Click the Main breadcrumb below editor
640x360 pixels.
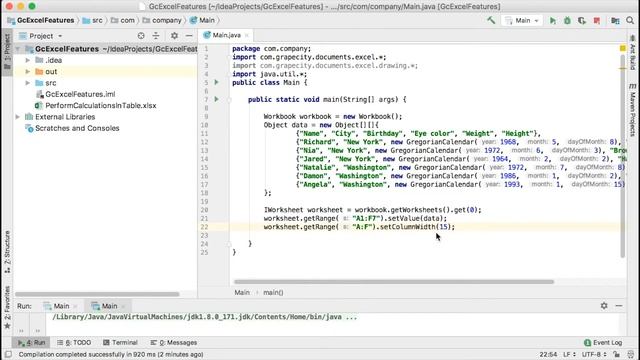coord(242,292)
